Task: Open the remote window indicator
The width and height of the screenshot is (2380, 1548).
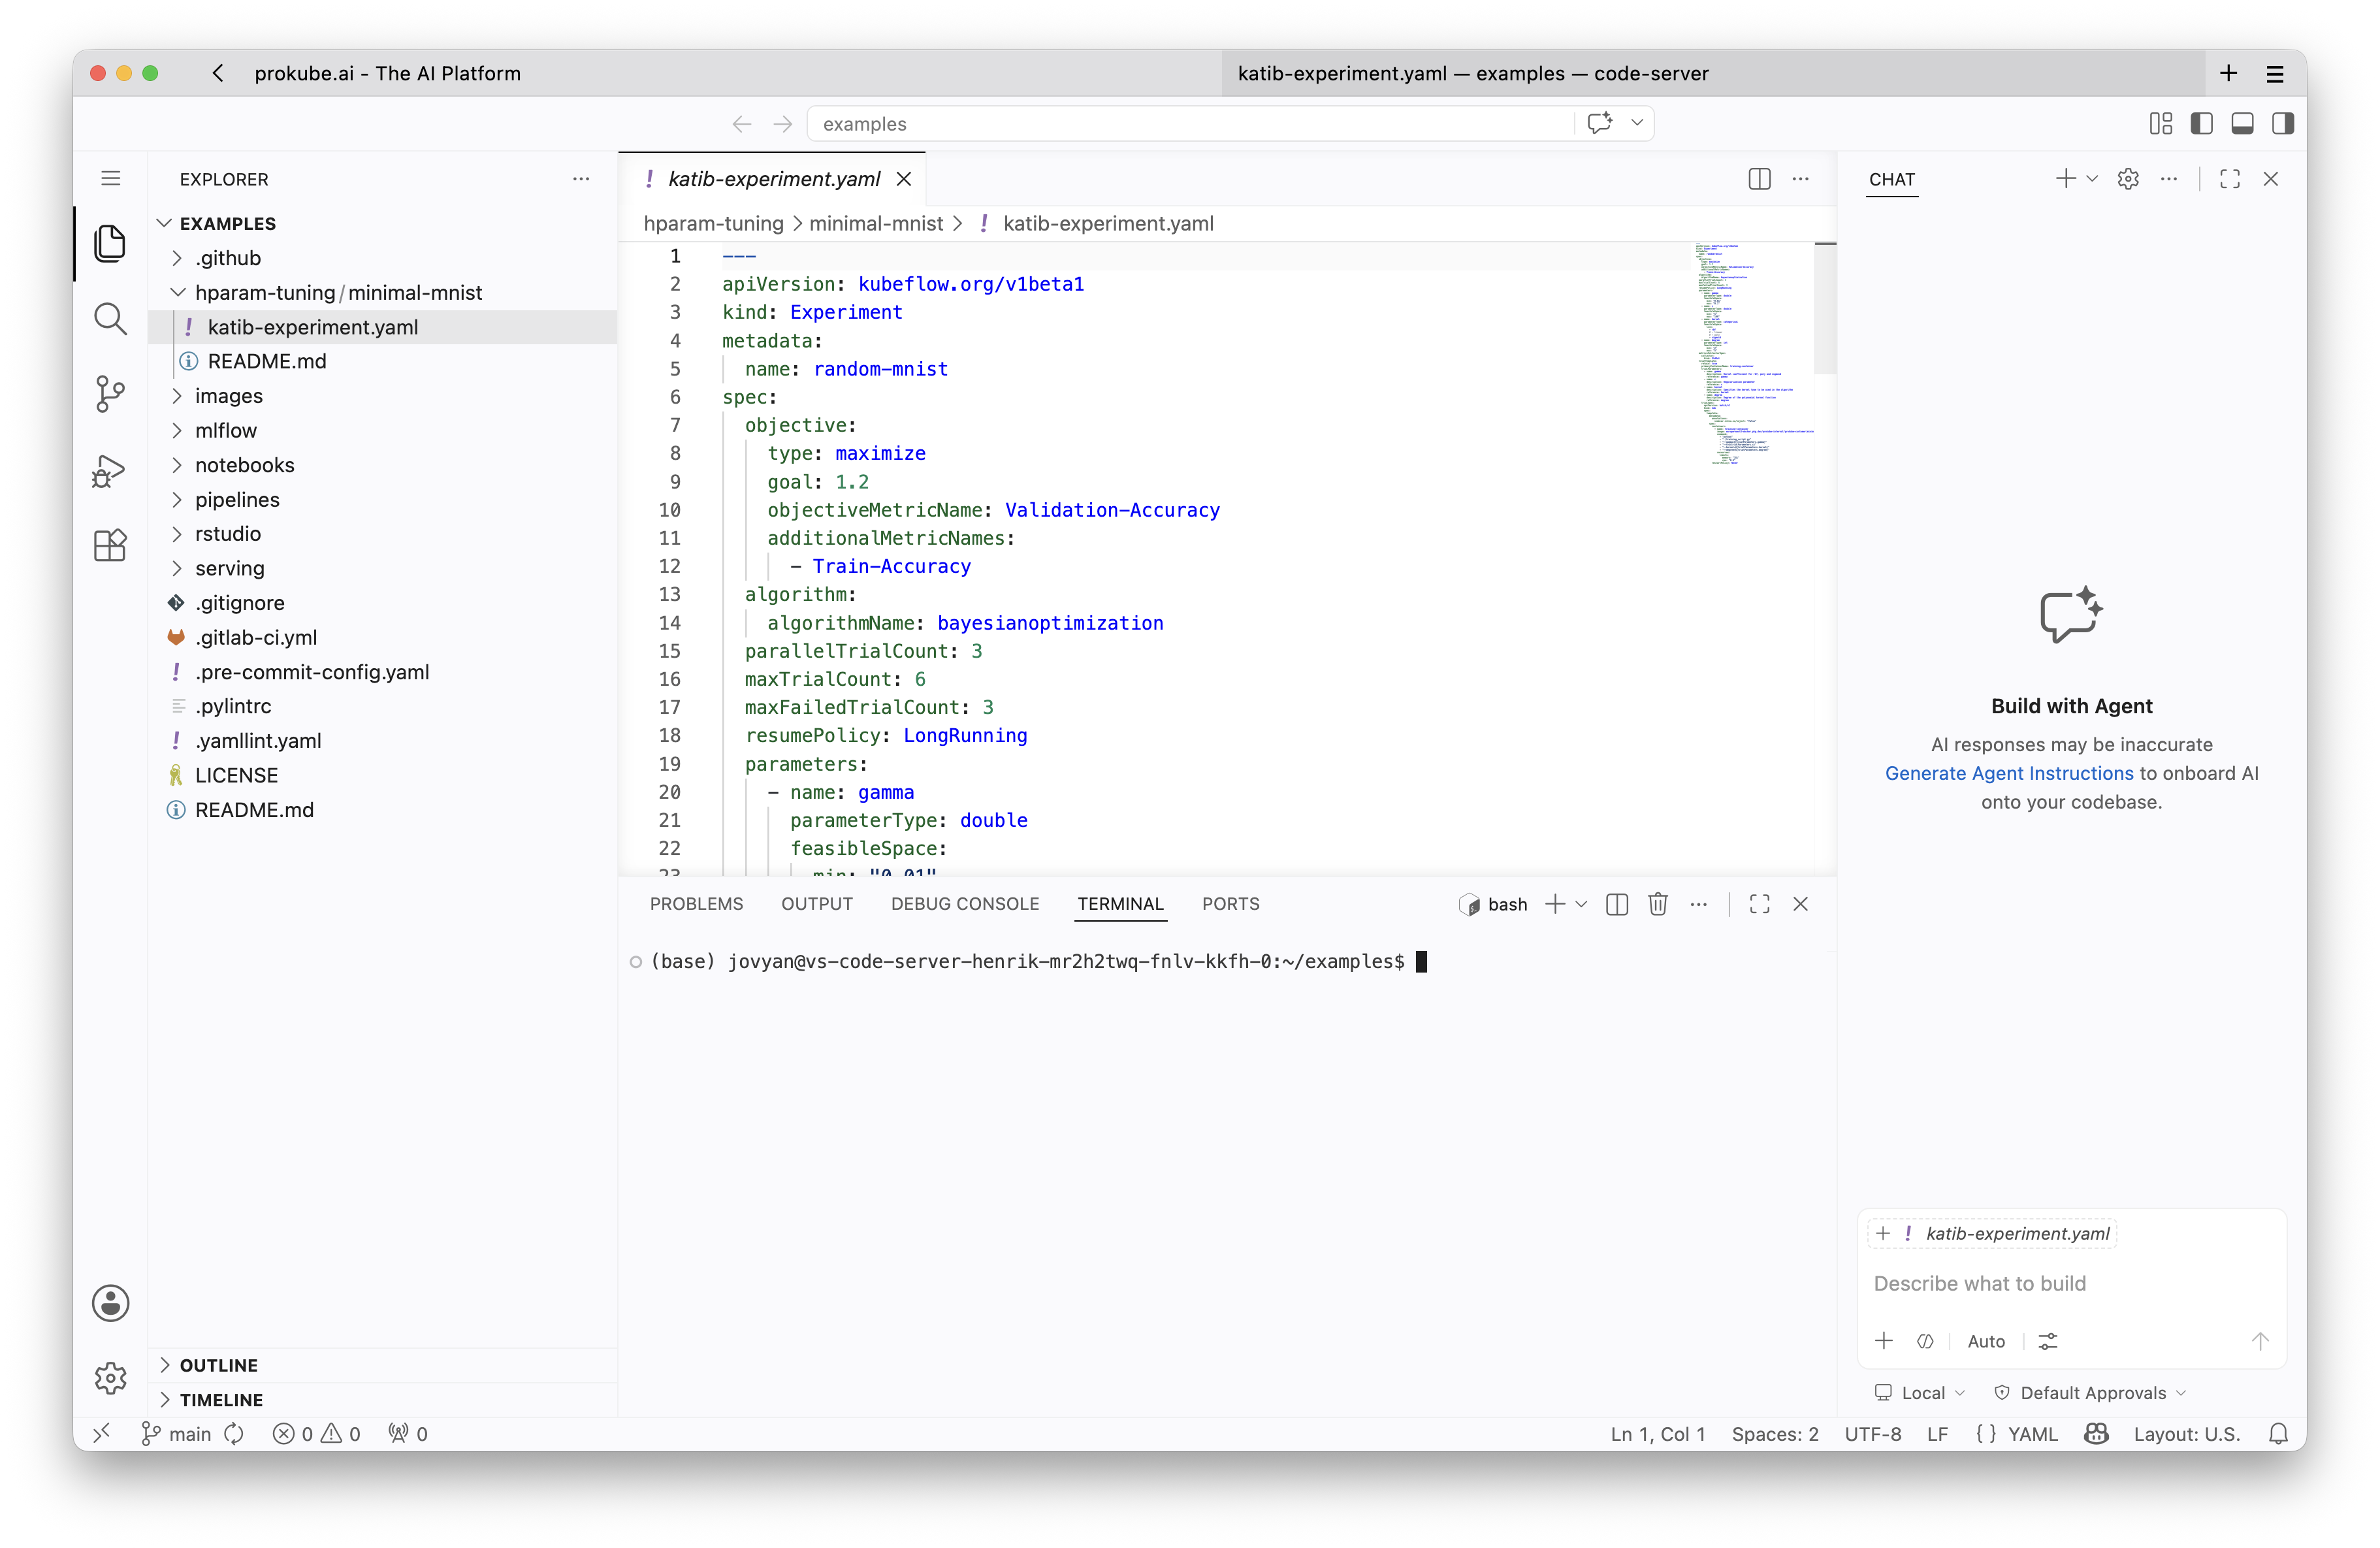Action: pos(102,1434)
